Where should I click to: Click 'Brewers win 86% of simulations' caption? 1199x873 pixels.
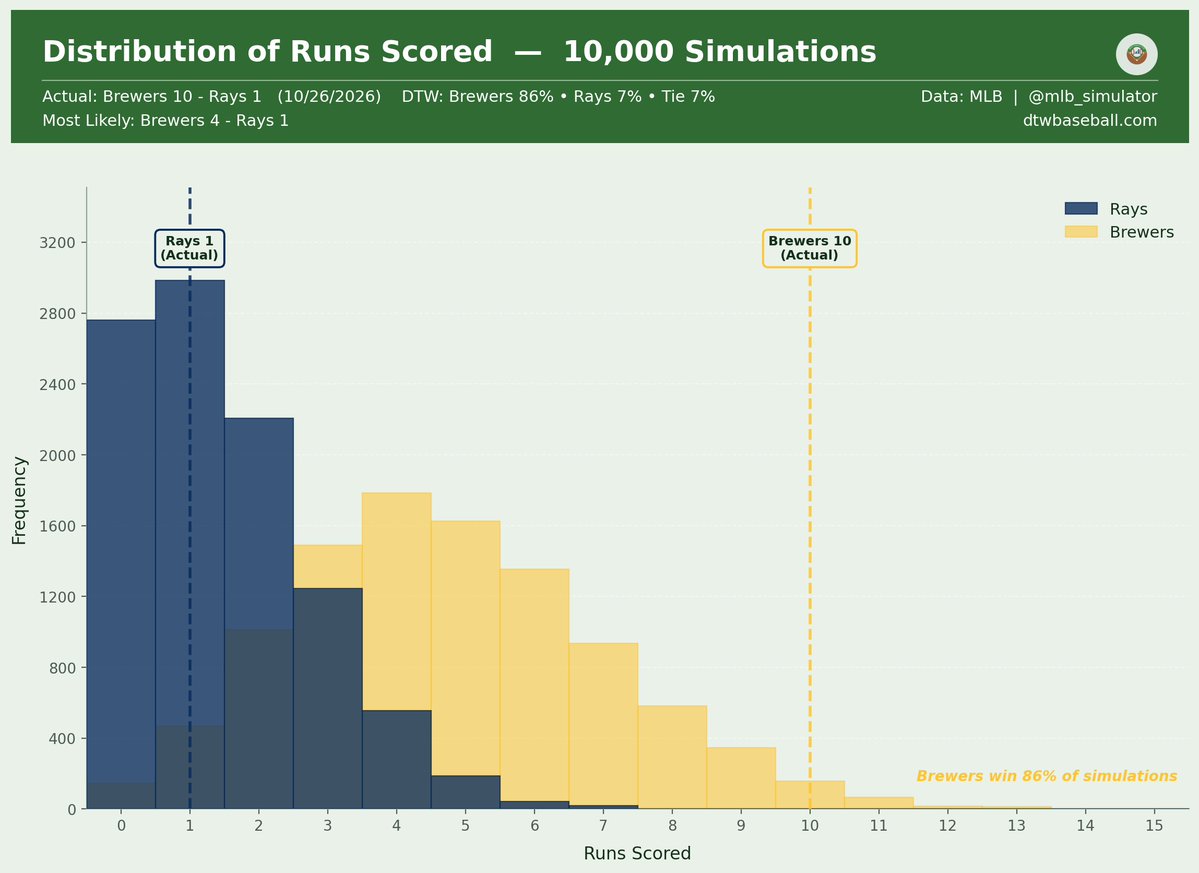pos(1047,776)
